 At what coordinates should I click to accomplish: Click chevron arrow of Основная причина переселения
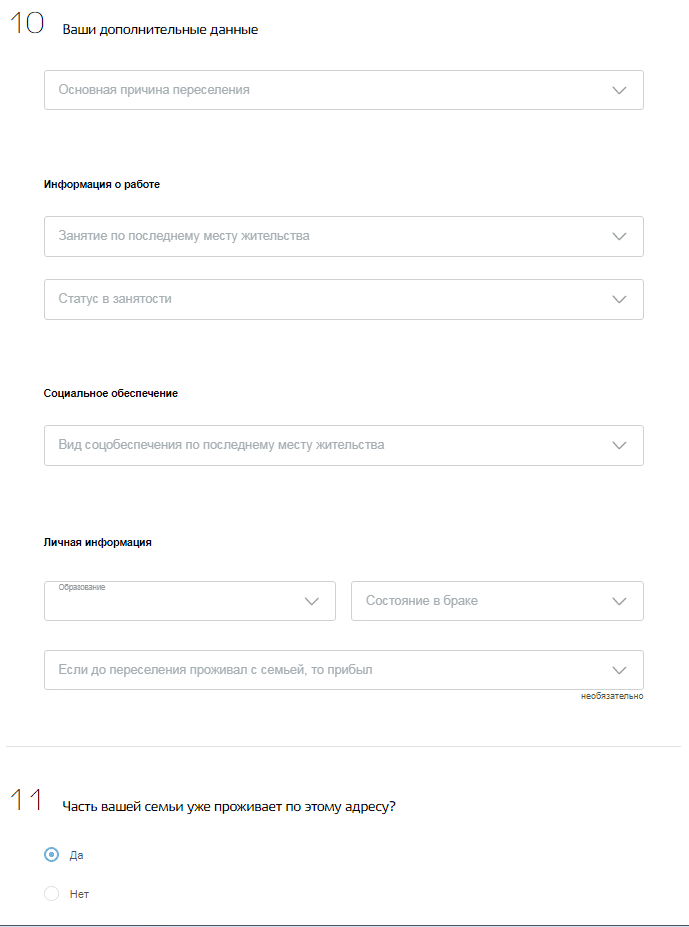[x=619, y=90]
